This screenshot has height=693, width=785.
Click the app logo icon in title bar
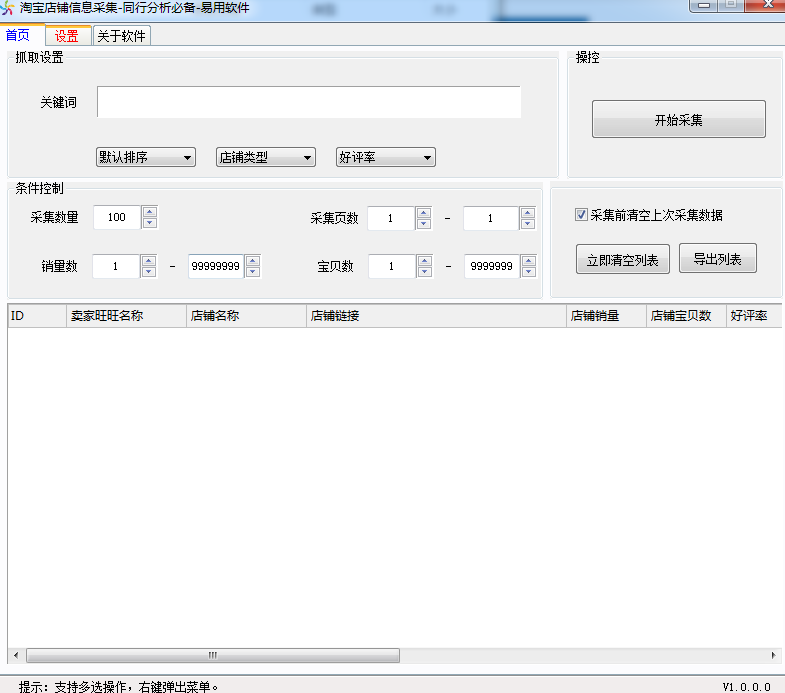click(7, 8)
